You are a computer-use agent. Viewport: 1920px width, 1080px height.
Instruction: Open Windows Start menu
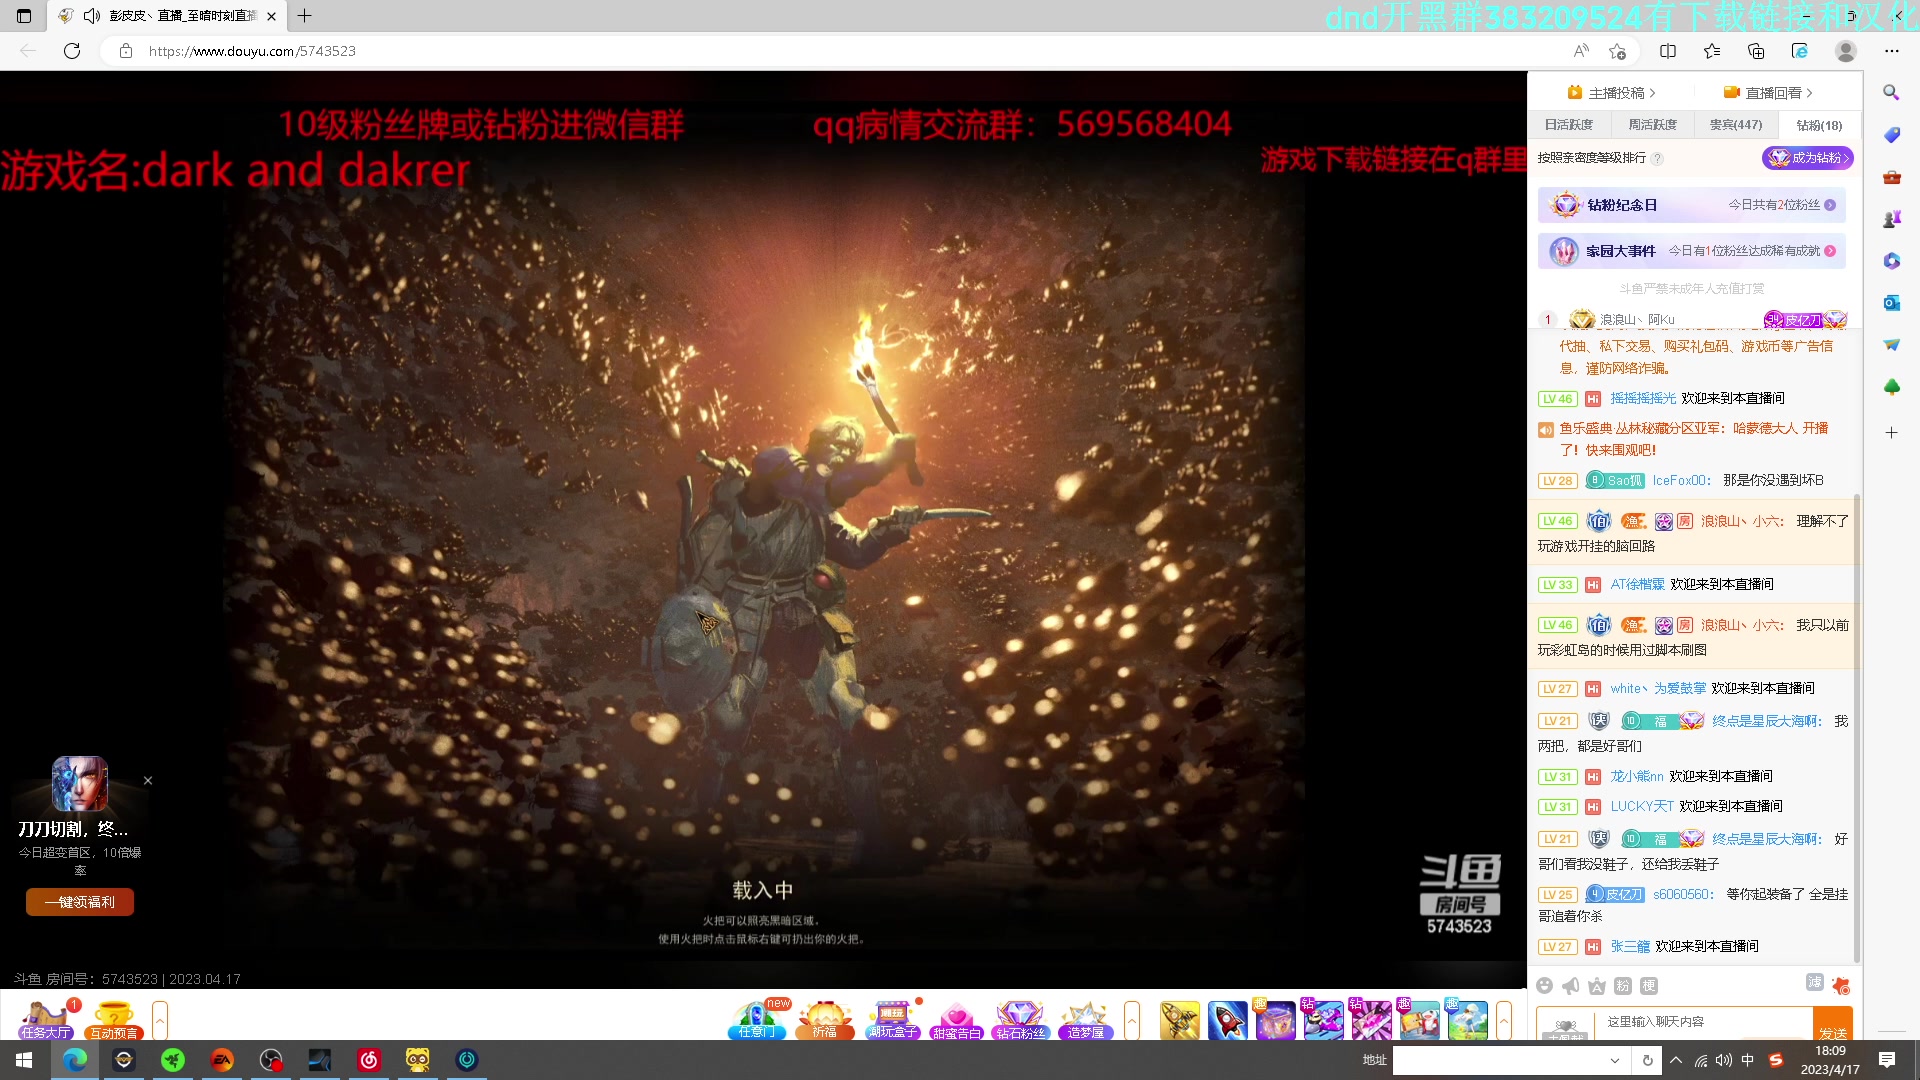pos(24,1060)
